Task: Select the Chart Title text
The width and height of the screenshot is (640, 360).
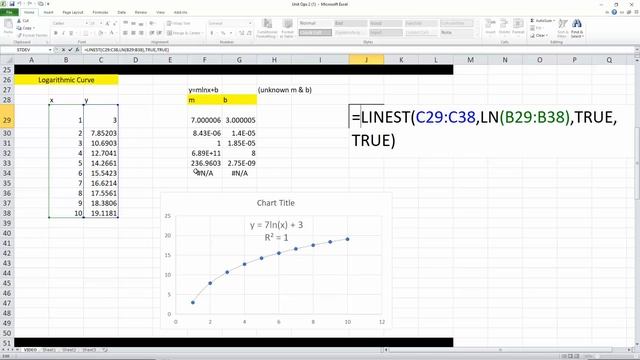Action: click(x=276, y=203)
